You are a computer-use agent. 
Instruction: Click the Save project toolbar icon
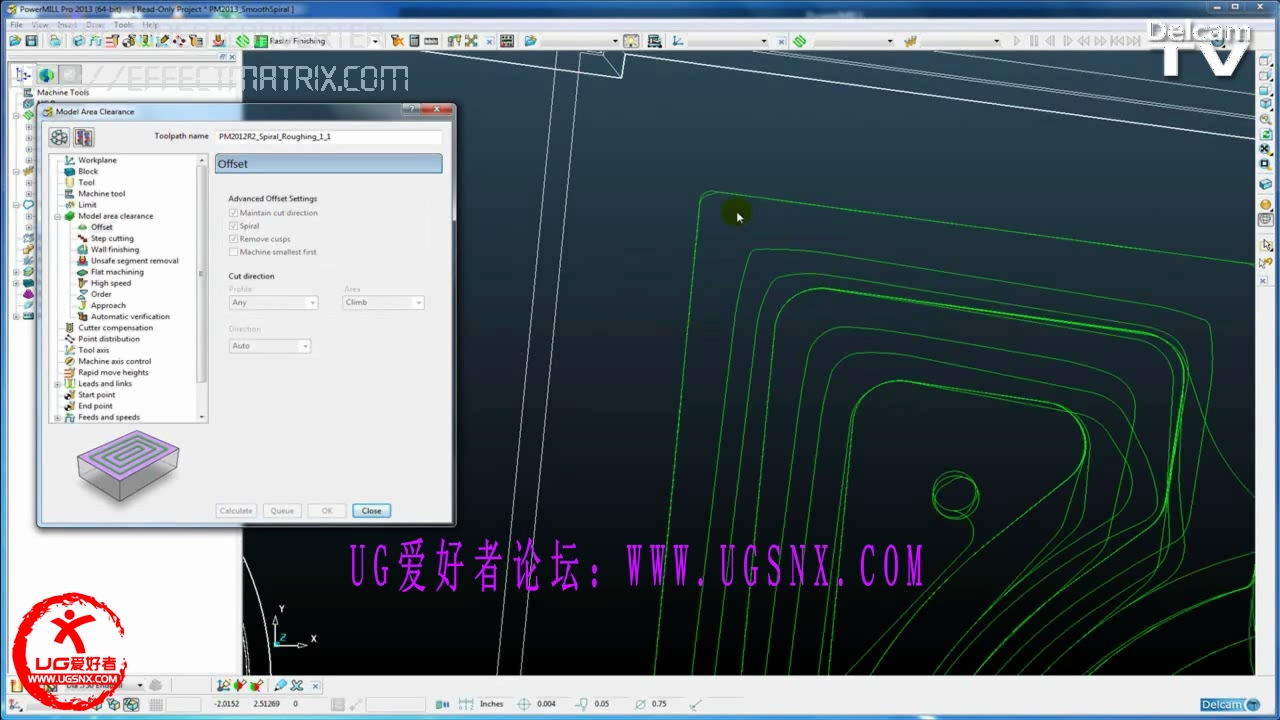coord(31,41)
